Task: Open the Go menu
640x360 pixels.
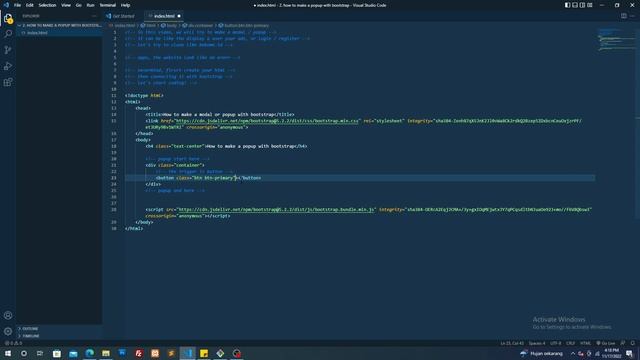Action: [x=78, y=5]
